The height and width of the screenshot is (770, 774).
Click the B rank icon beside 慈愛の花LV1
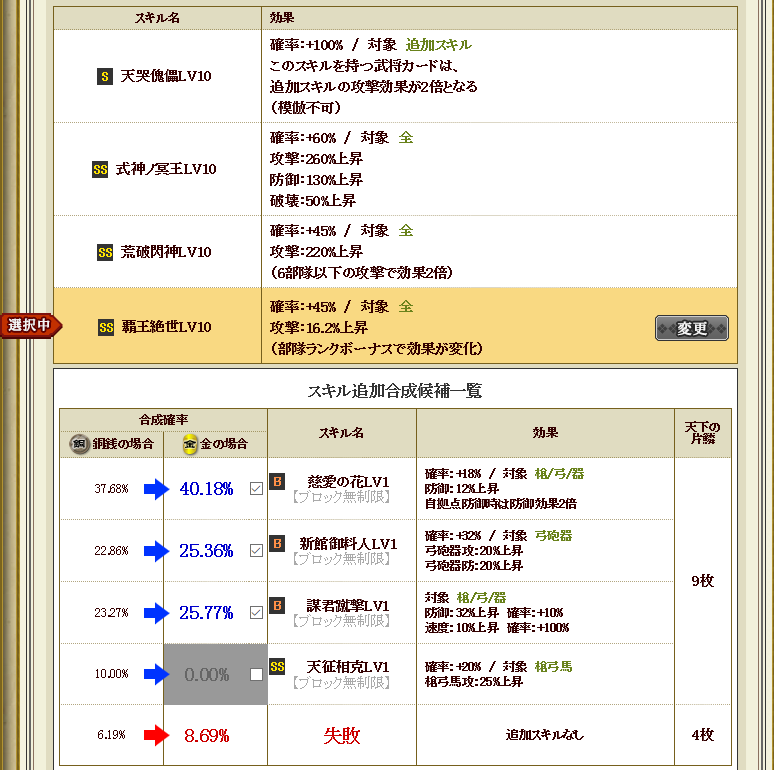(x=277, y=481)
